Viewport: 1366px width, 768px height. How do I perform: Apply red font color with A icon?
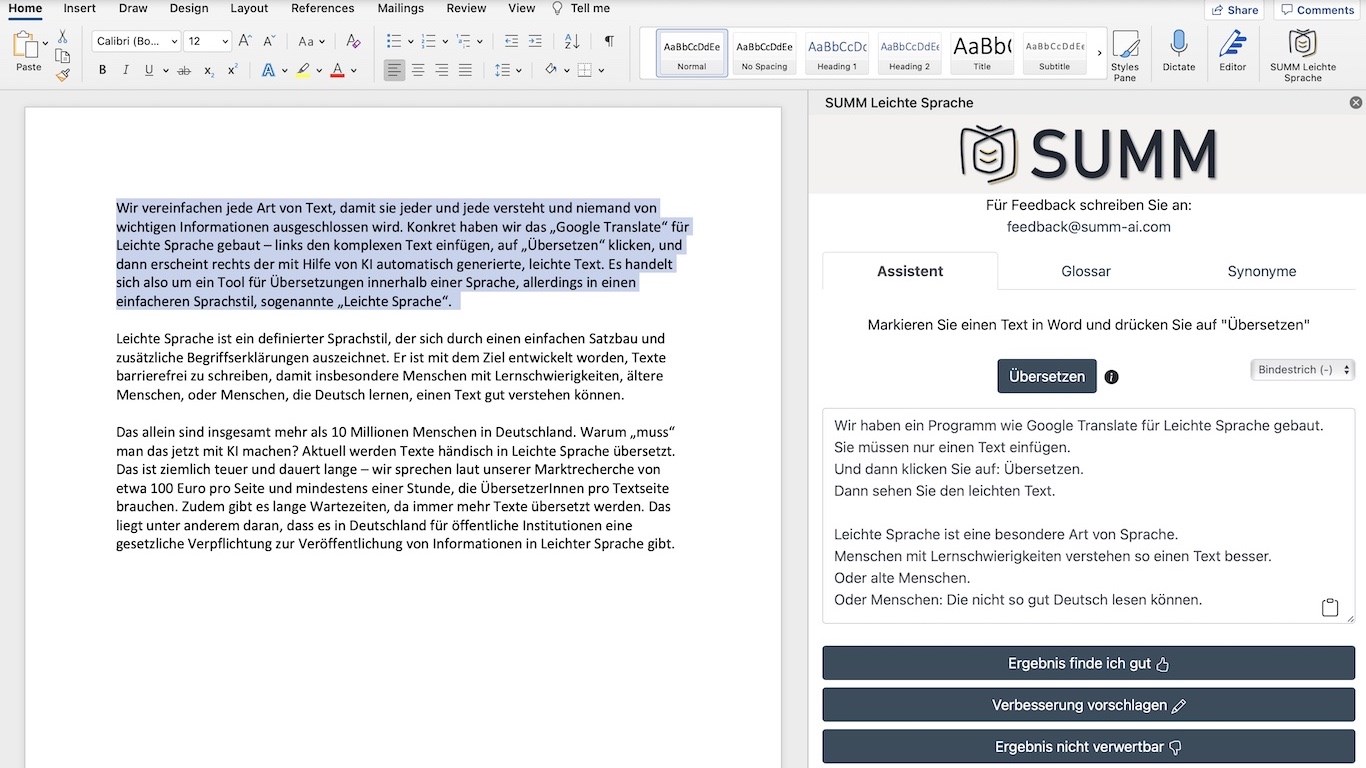pyautogui.click(x=337, y=70)
